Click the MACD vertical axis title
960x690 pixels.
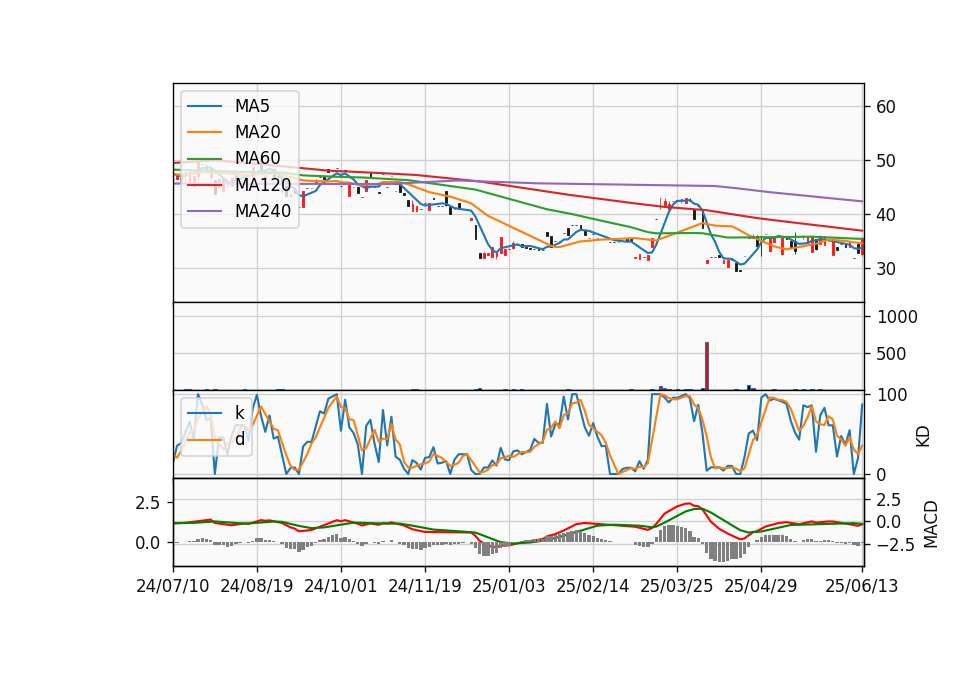930,524
